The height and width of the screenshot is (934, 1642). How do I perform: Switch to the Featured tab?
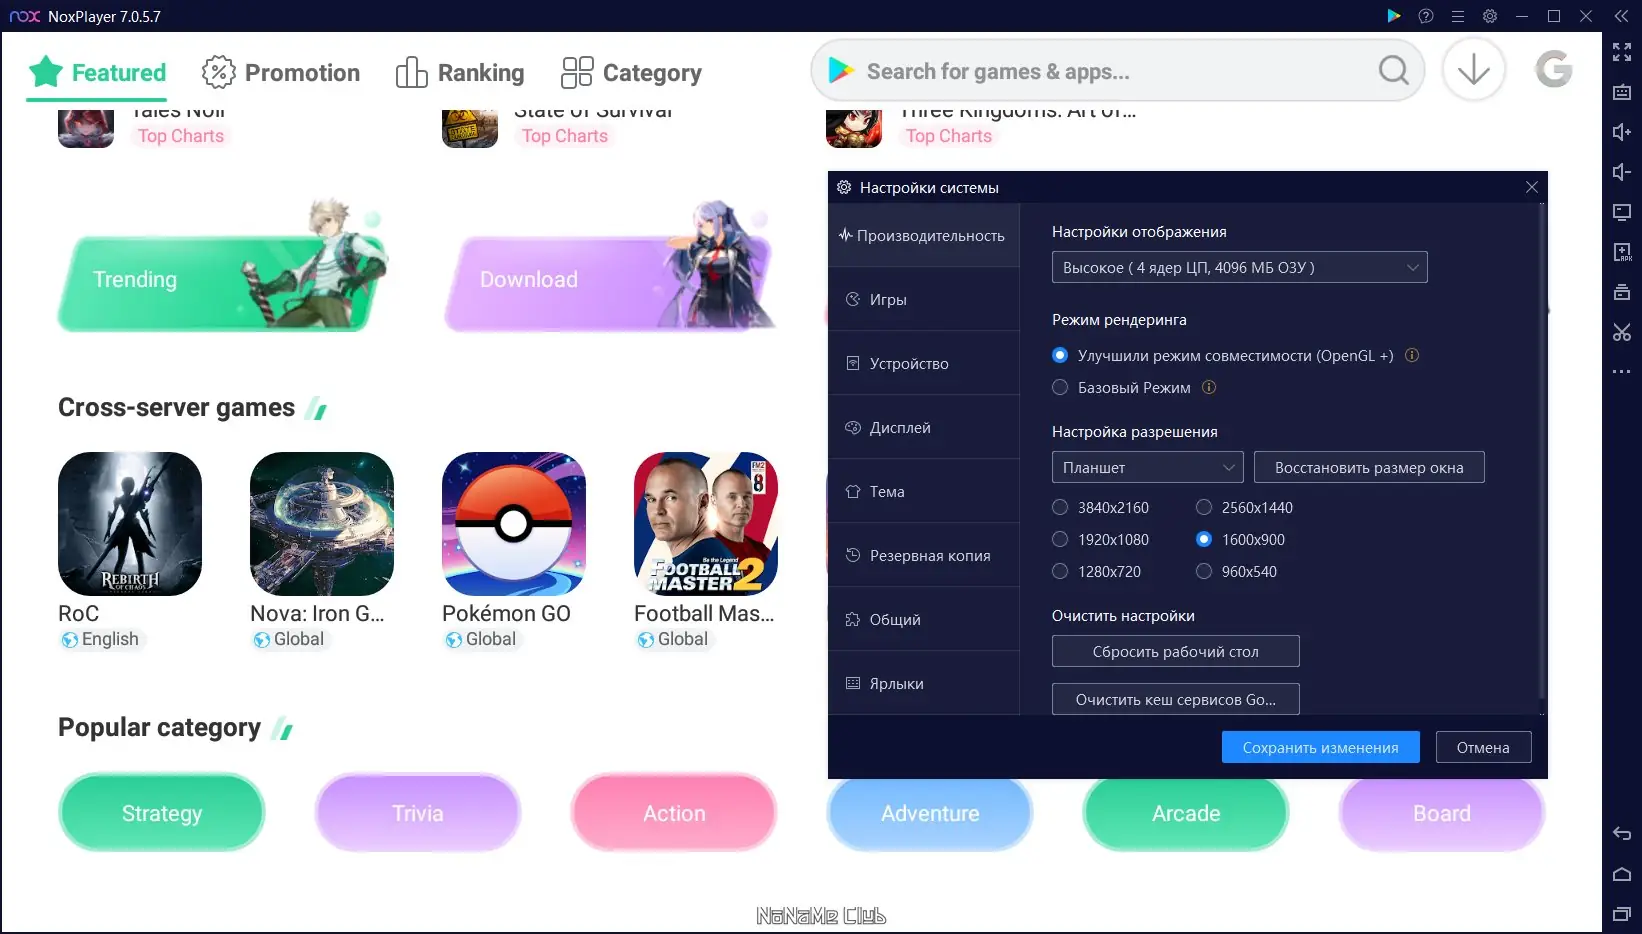pos(97,72)
